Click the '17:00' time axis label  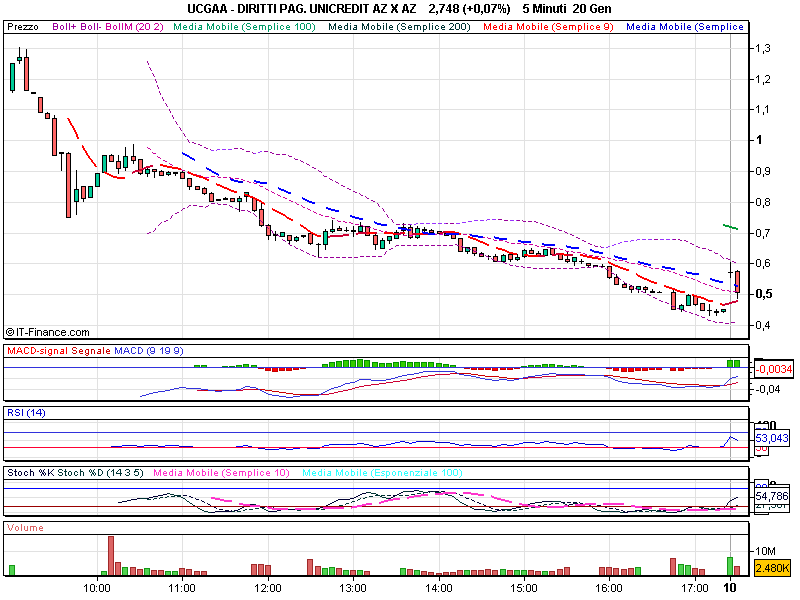[695, 588]
